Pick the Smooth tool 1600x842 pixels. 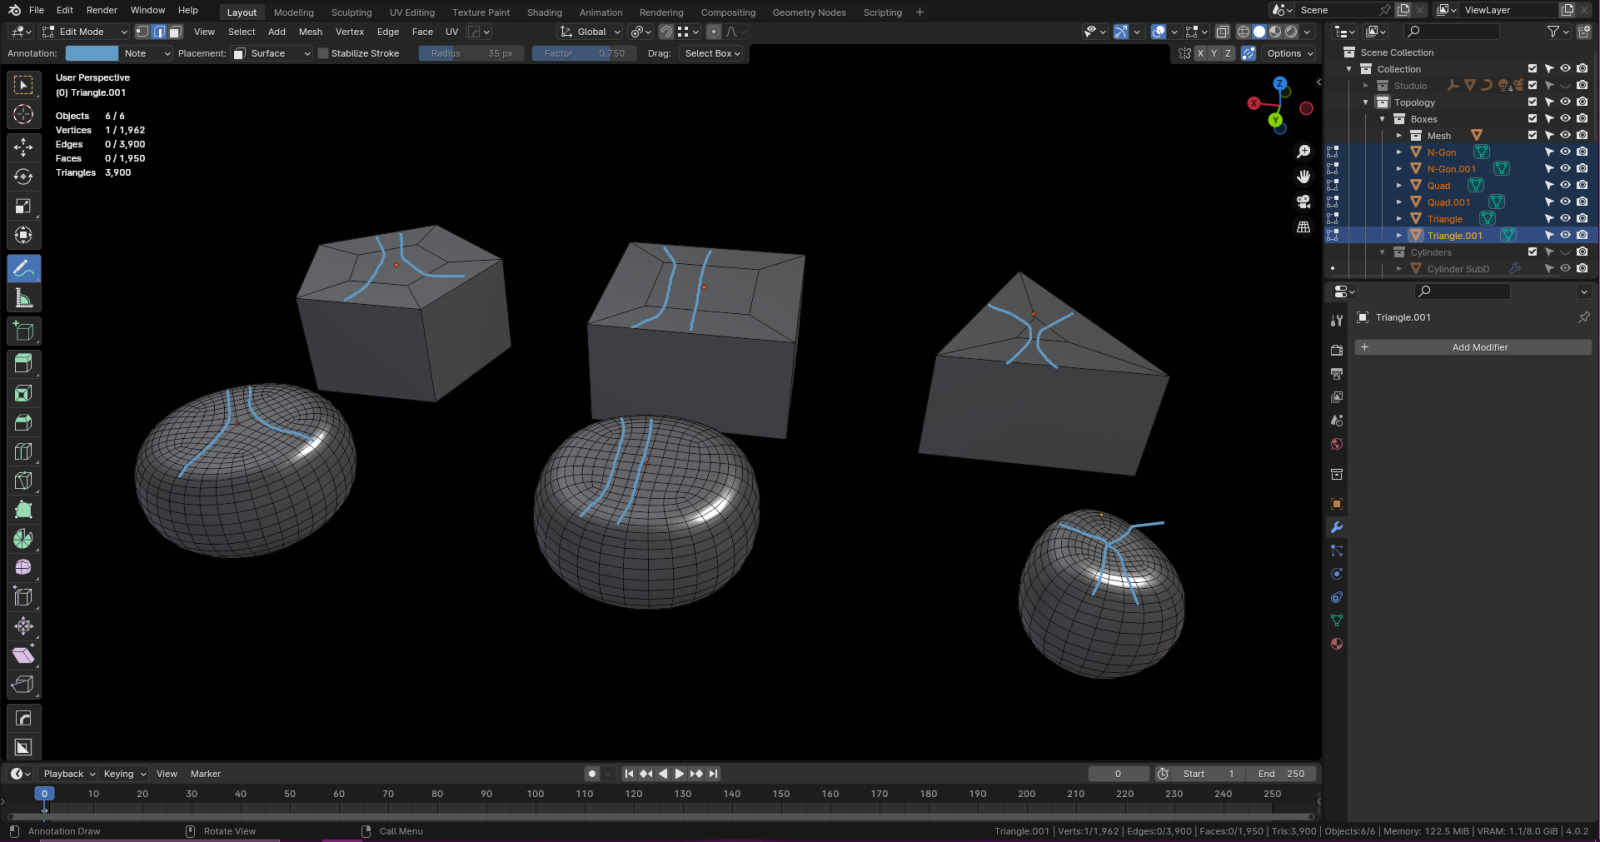click(x=24, y=567)
